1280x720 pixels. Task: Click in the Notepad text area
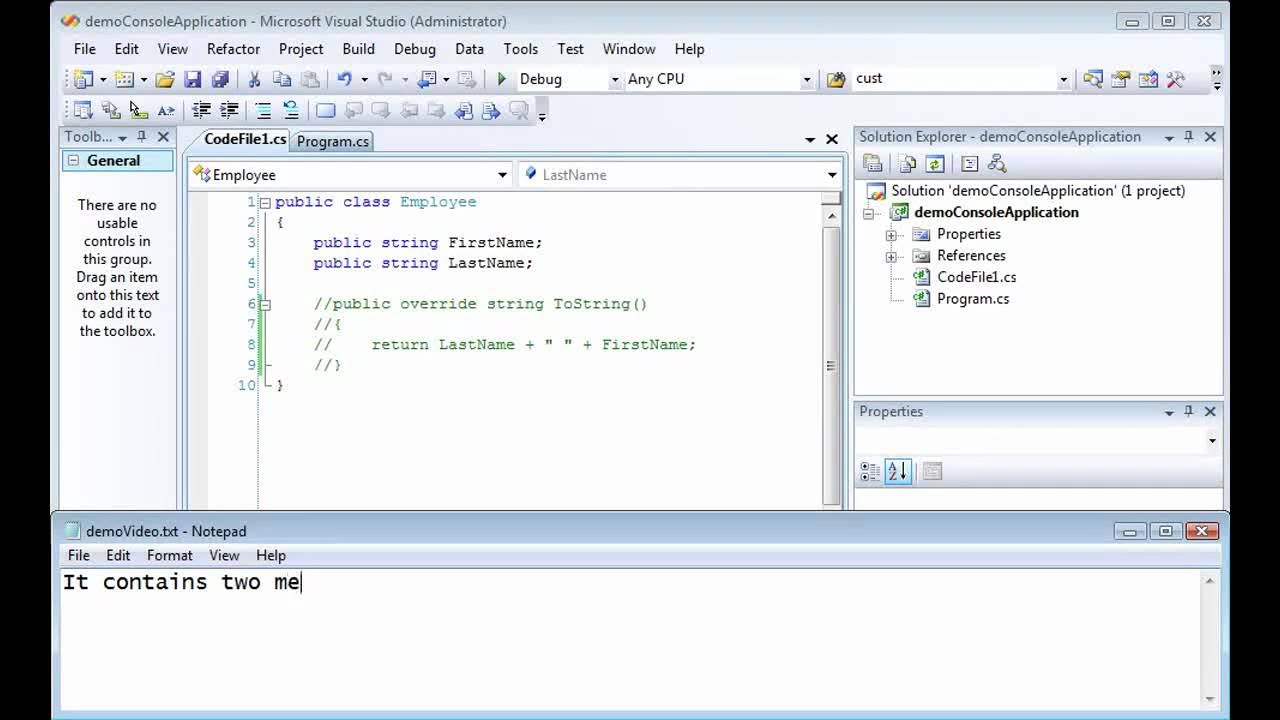[630, 640]
